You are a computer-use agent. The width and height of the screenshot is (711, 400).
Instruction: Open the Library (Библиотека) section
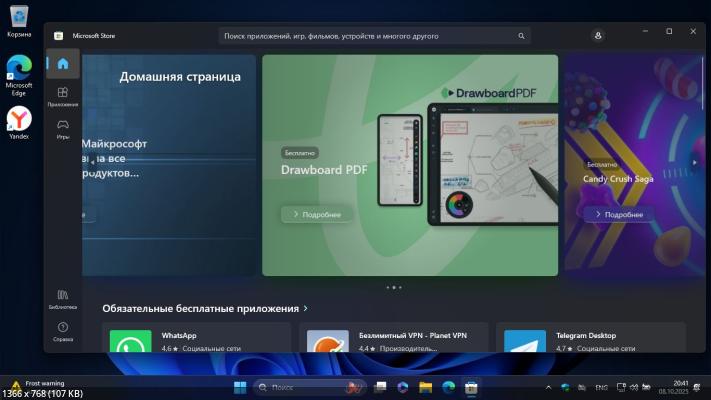pos(63,298)
